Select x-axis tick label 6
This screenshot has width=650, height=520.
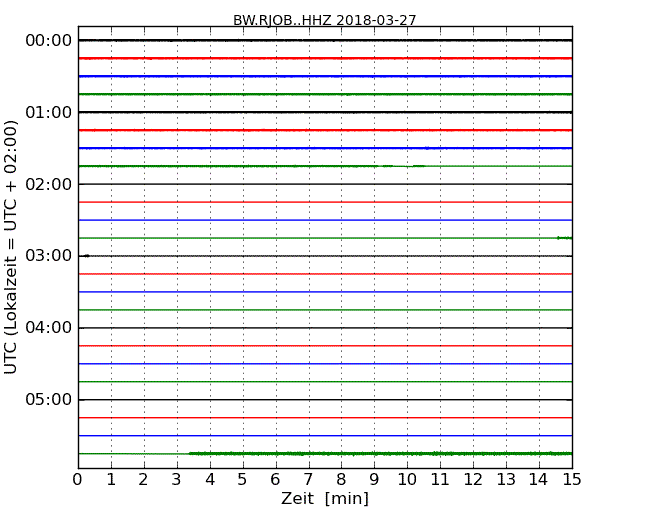coord(275,480)
